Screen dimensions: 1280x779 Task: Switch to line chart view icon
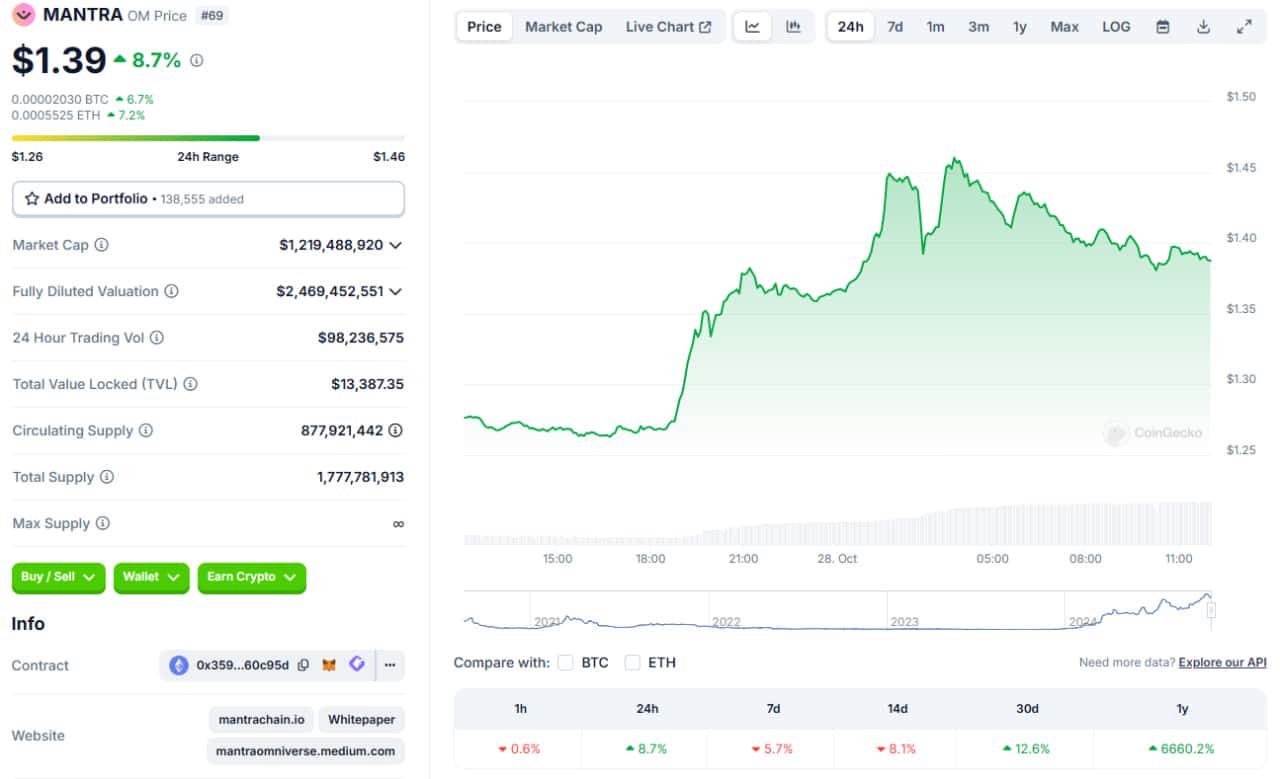click(752, 27)
